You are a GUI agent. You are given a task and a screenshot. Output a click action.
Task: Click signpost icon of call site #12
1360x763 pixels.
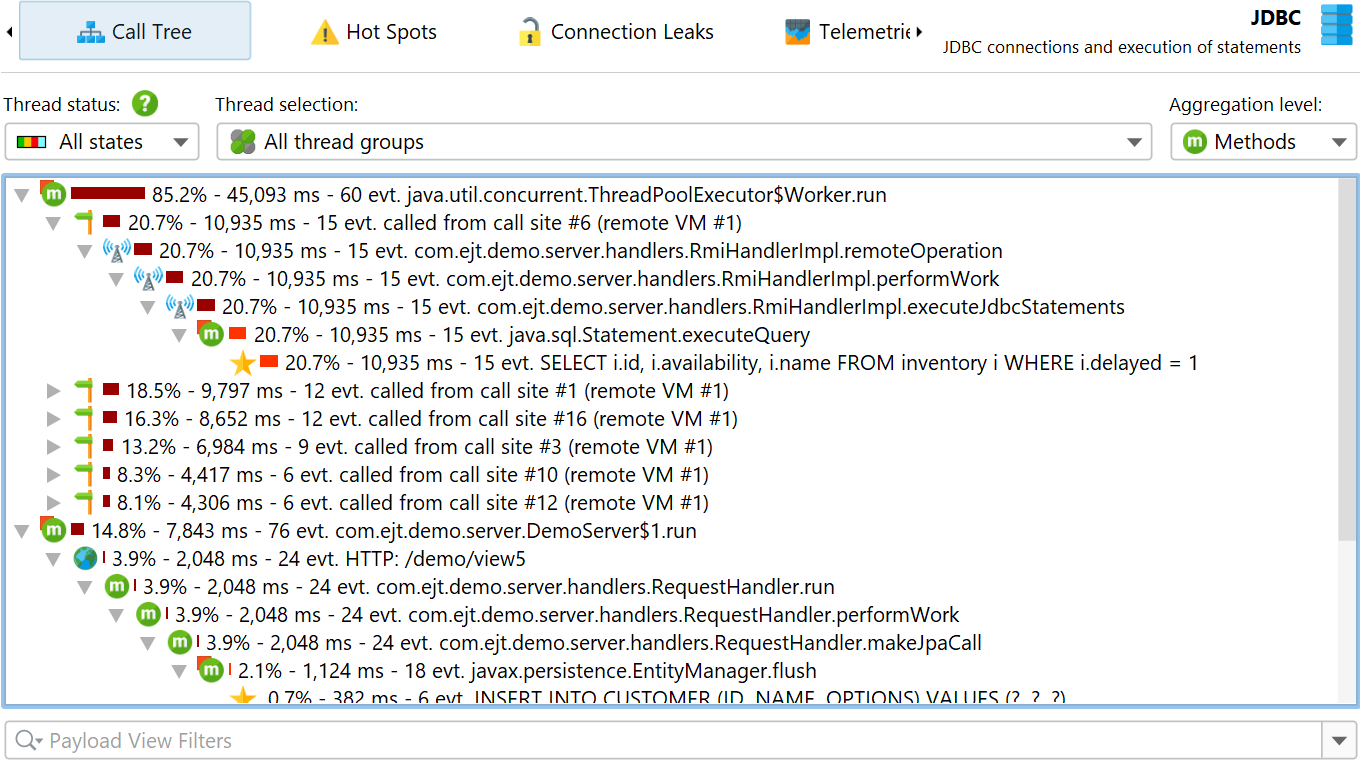click(84, 502)
